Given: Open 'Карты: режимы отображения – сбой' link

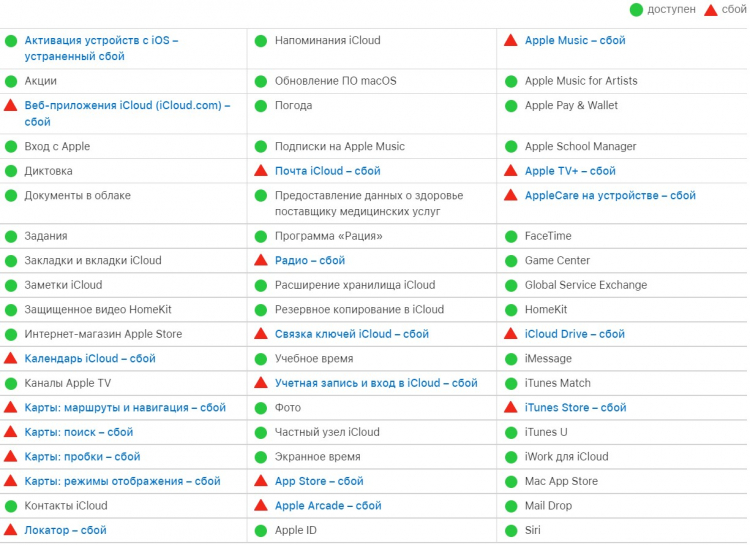Looking at the screenshot, I should coord(122,481).
